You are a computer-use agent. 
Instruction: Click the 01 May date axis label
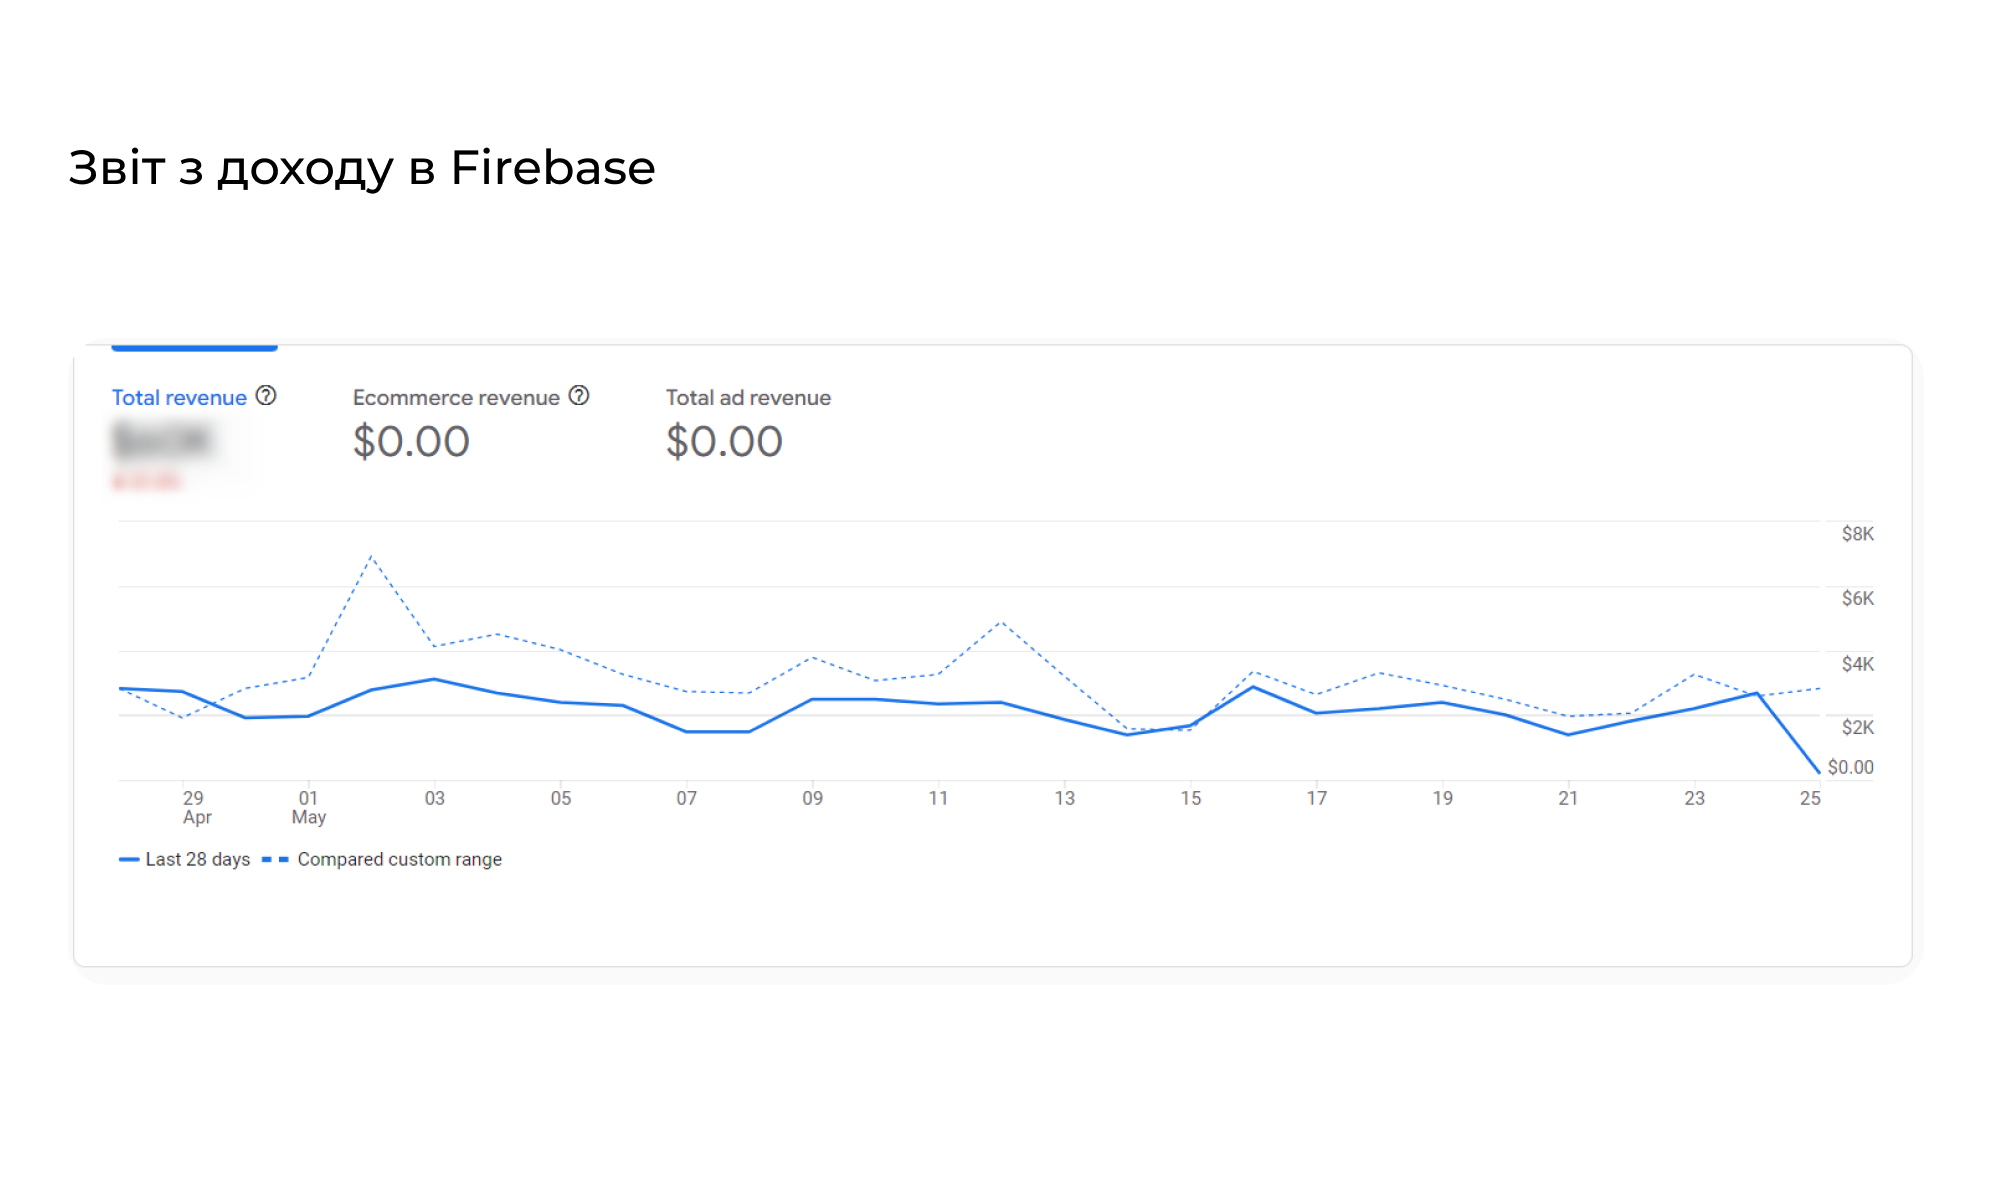[x=309, y=807]
